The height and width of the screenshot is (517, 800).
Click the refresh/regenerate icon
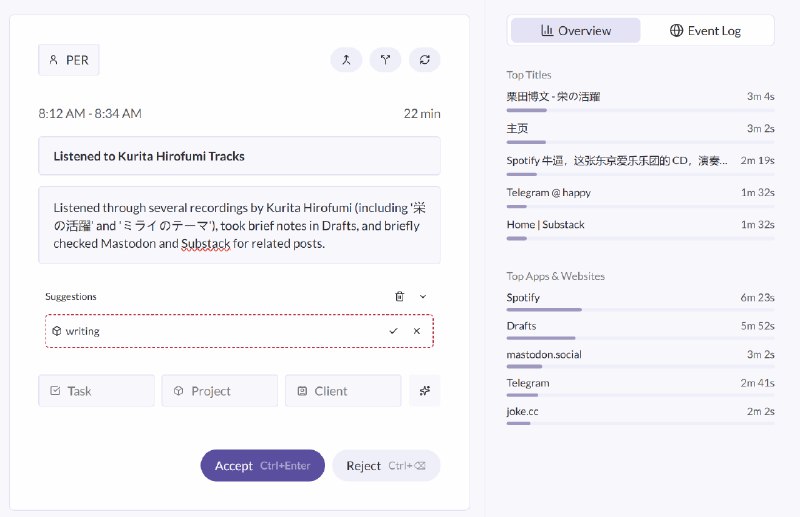(x=425, y=60)
